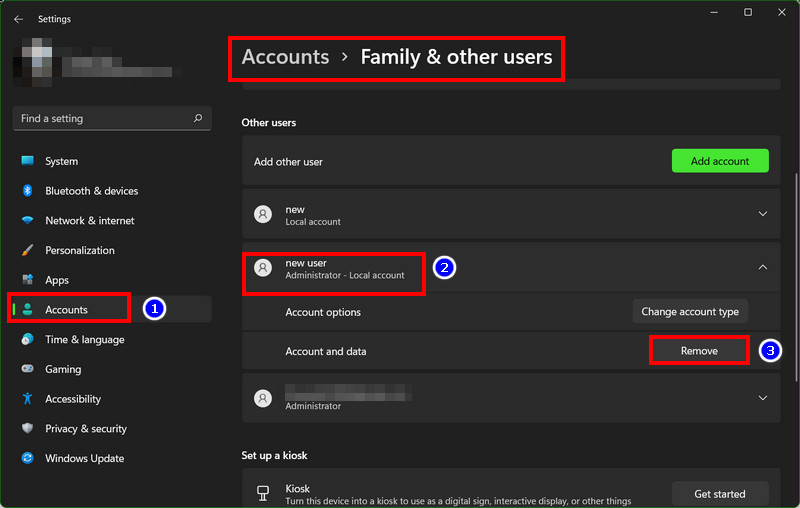Click the Bluetooth & devices icon
The image size is (800, 508).
coord(28,191)
